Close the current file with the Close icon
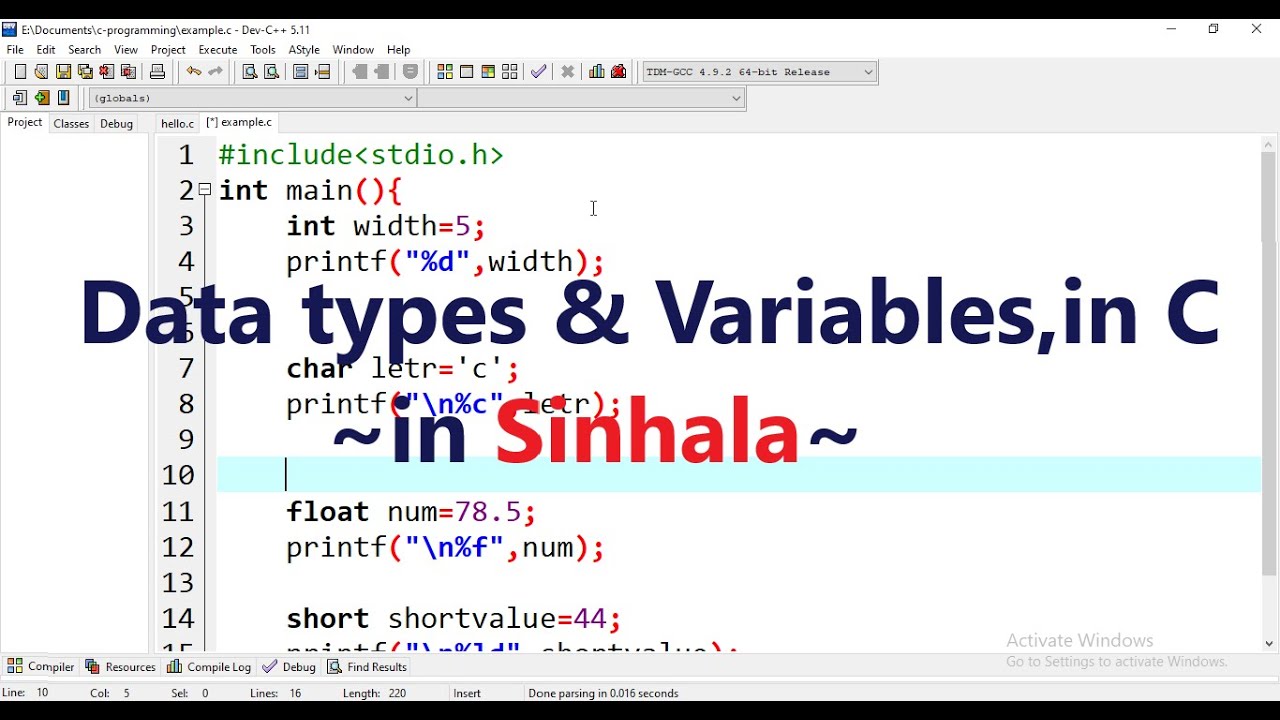Viewport: 1280px width, 720px height. [106, 71]
